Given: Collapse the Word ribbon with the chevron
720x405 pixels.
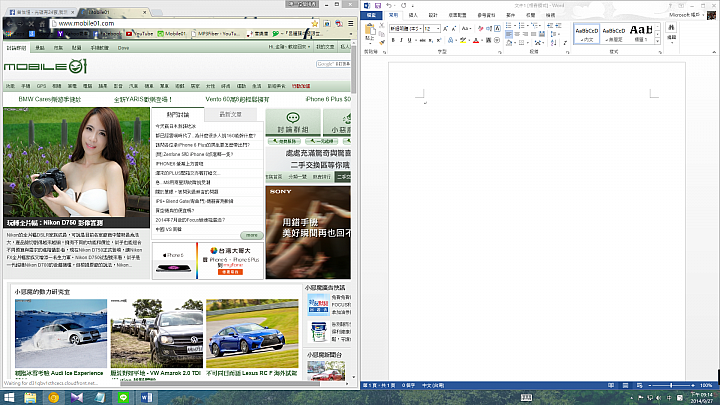Looking at the screenshot, I should coord(714,52).
